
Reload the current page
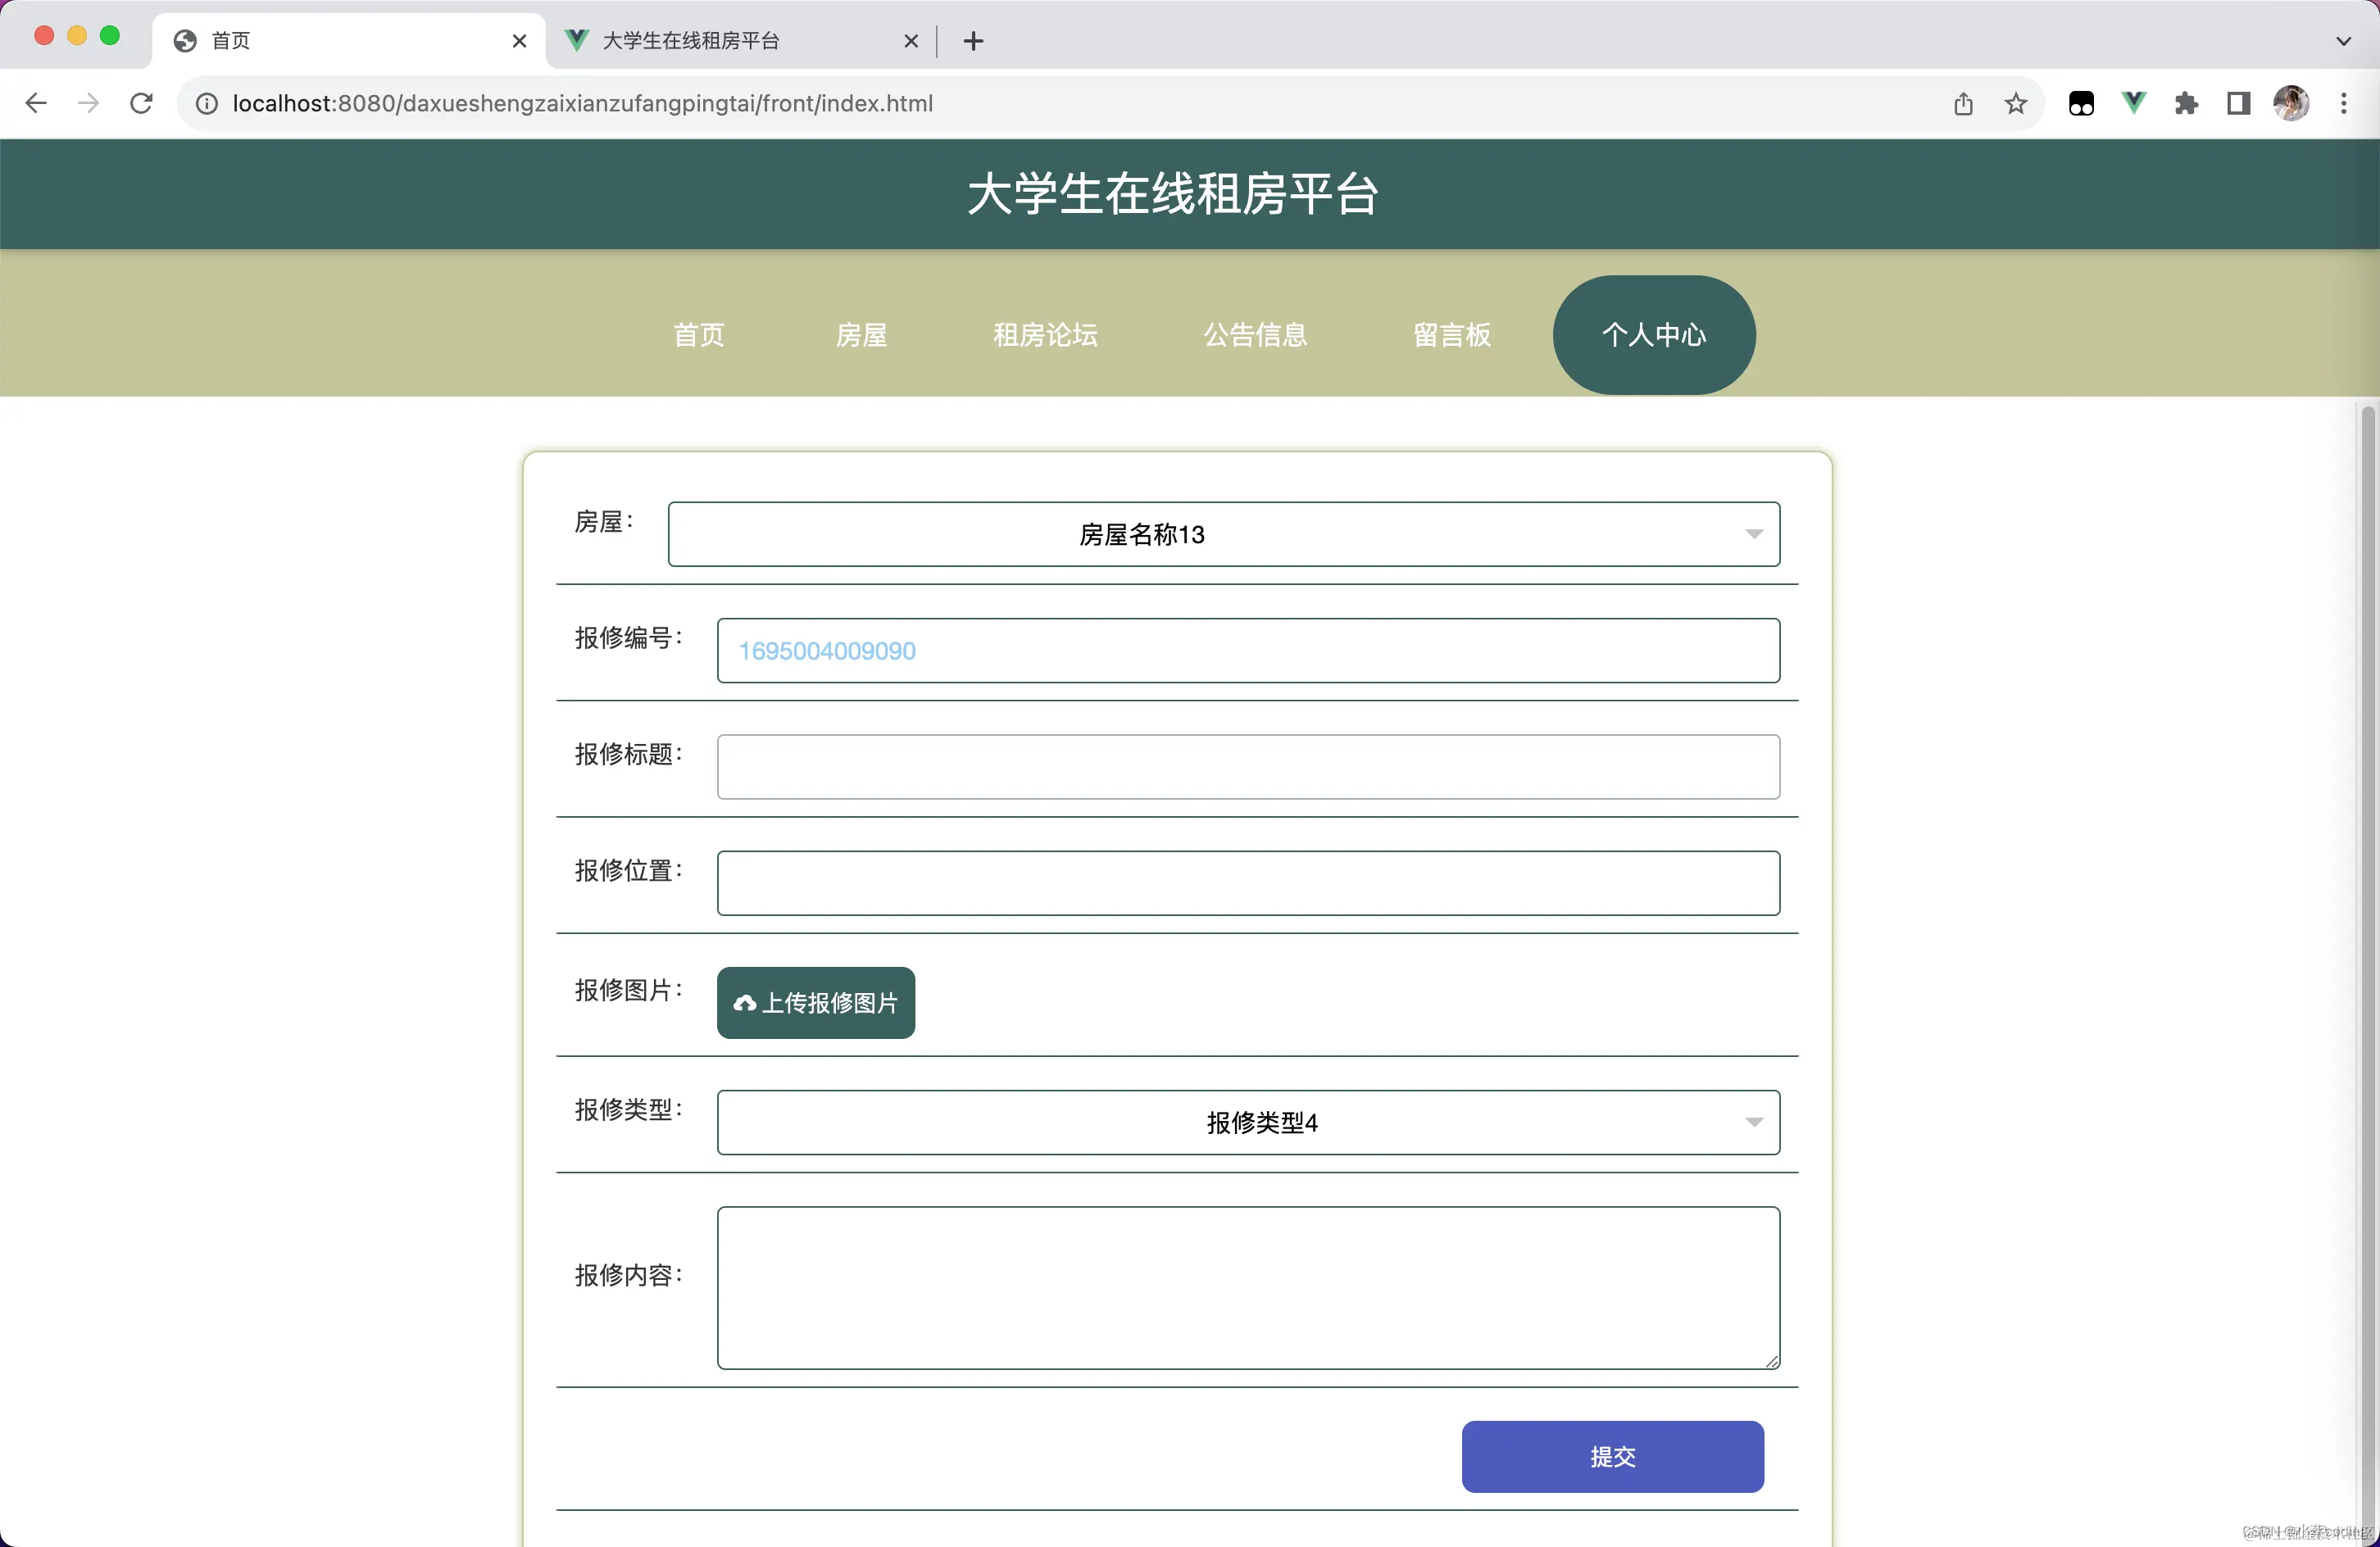coord(141,103)
